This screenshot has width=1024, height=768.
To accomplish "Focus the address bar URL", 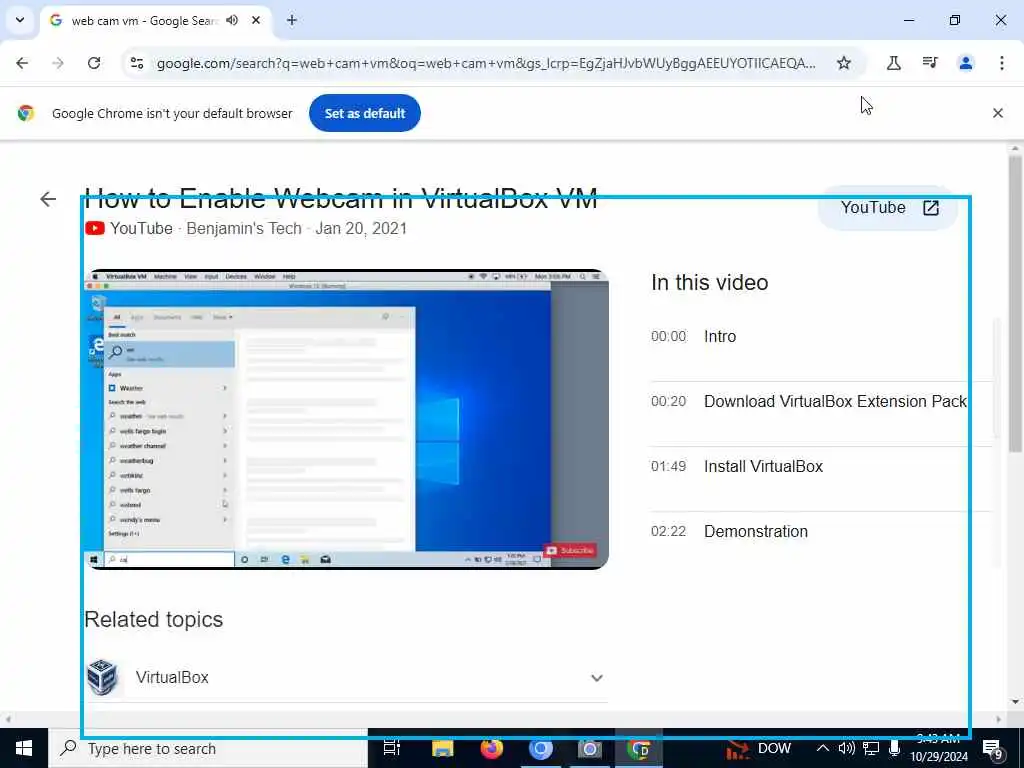I will [x=486, y=63].
